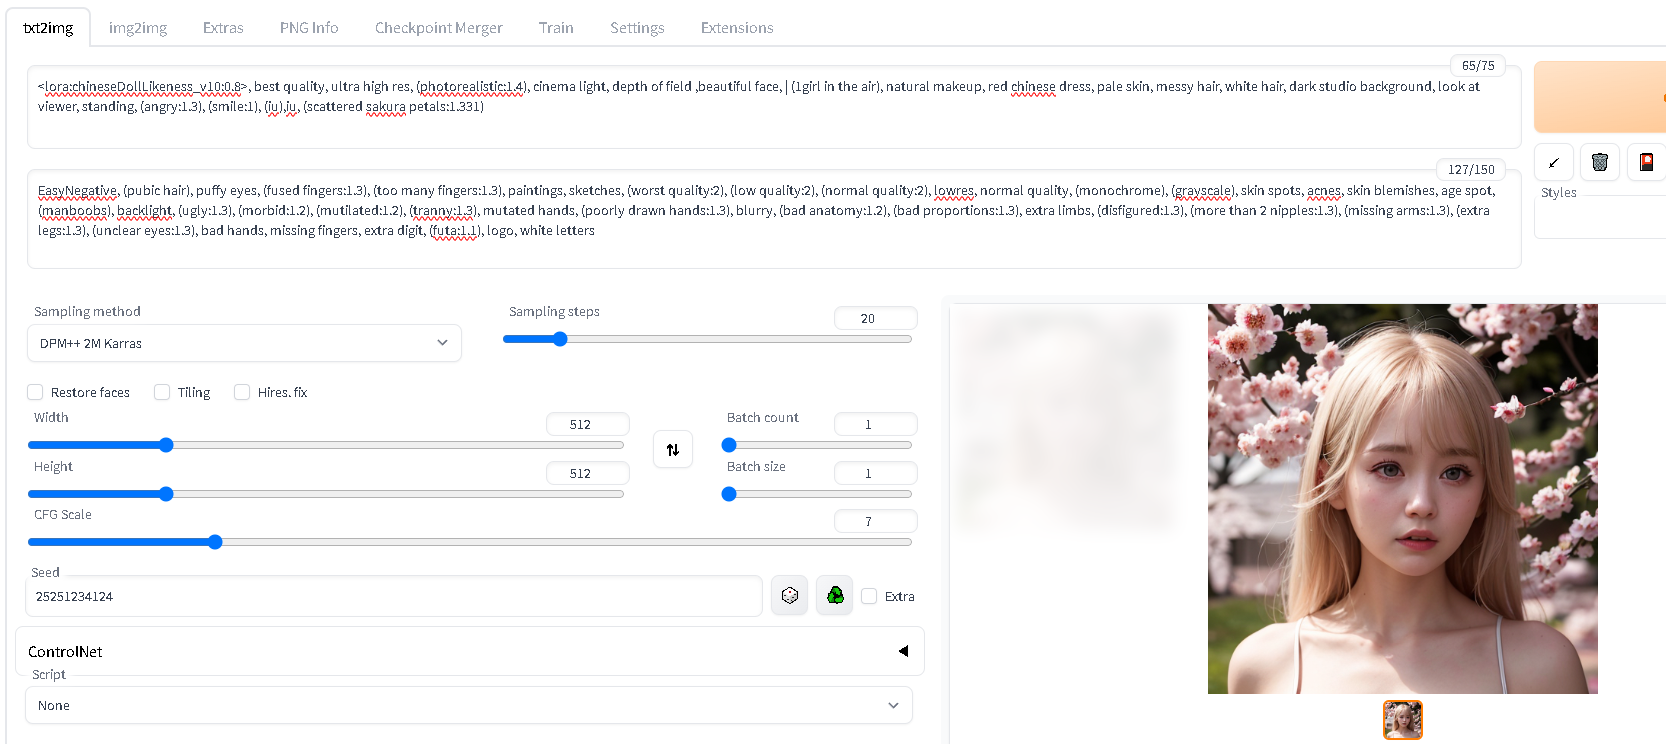The width and height of the screenshot is (1666, 744).
Task: Click the arrow icon to read generation parameters
Action: 1554,162
